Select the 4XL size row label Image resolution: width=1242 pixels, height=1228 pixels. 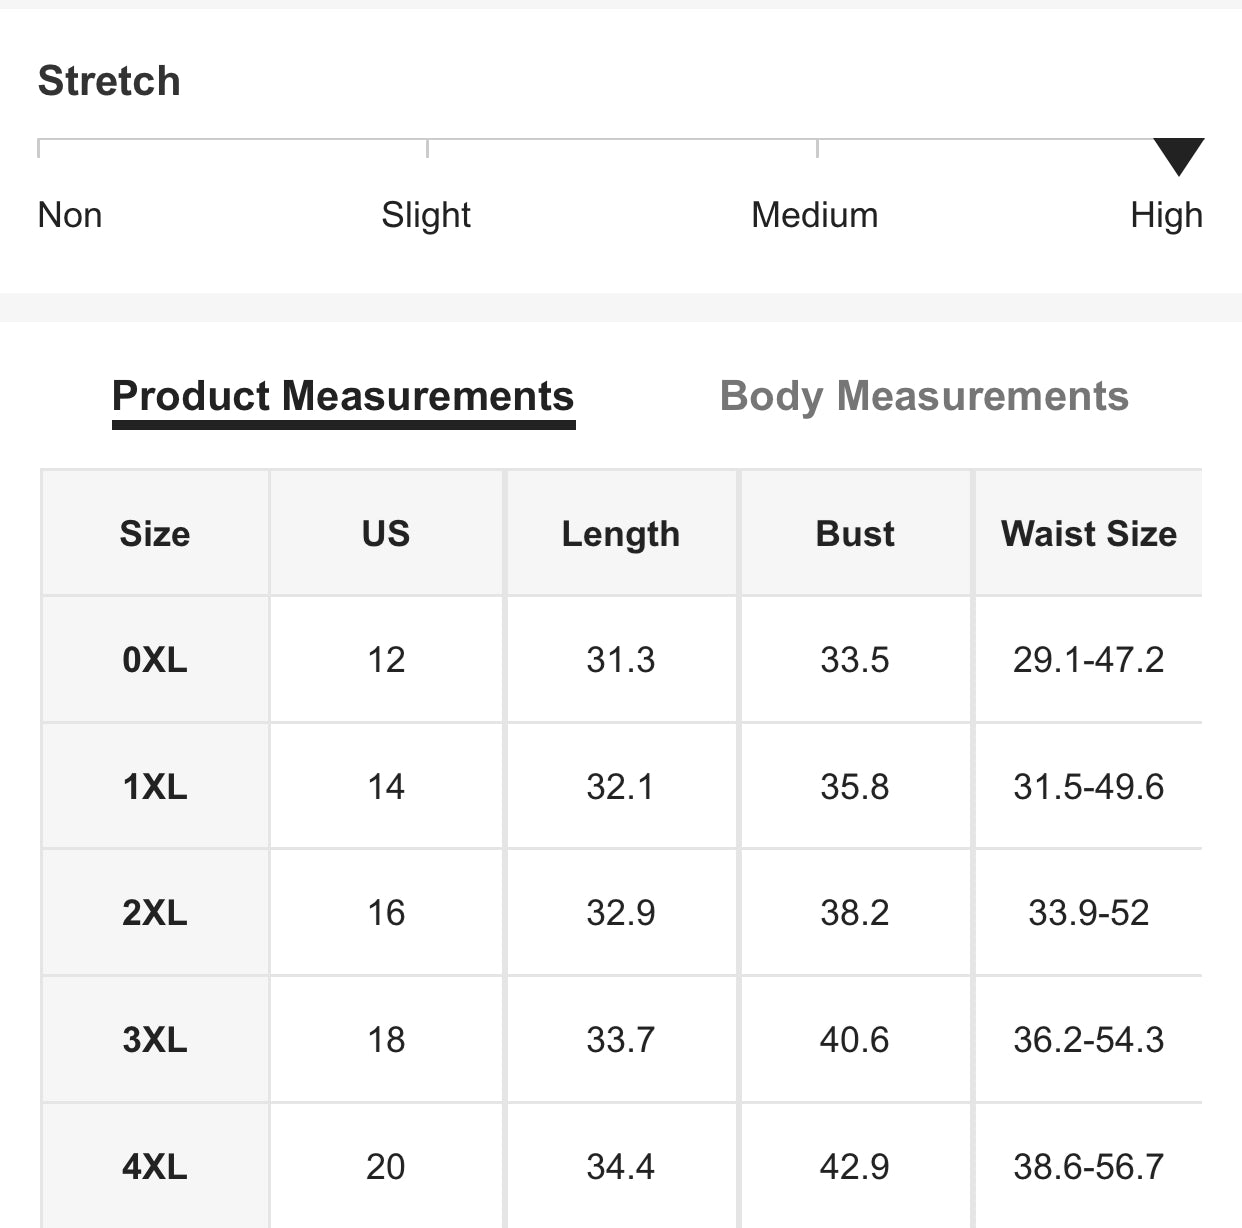[x=155, y=1167]
